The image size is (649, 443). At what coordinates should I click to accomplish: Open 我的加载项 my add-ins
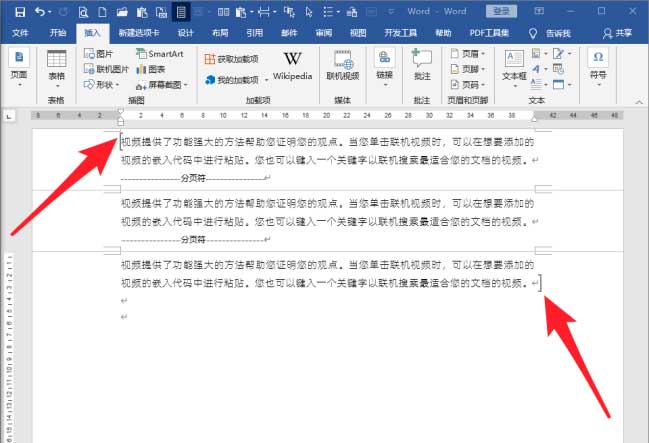click(236, 79)
